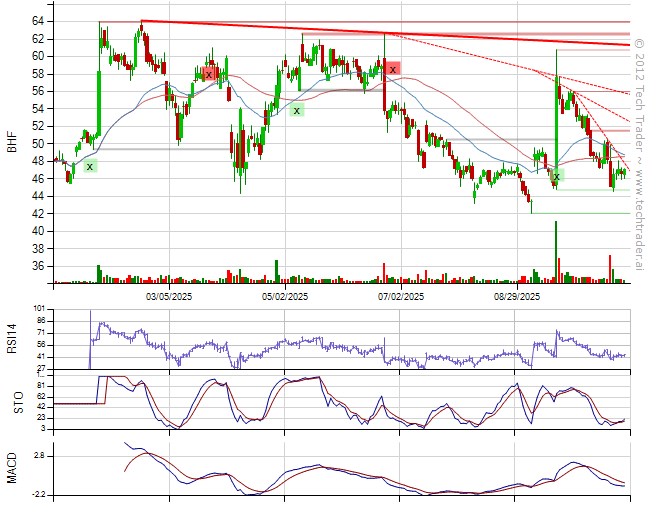This screenshot has height=514, width=657.
Task: Click the tallest green volume bar
Action: click(x=556, y=252)
